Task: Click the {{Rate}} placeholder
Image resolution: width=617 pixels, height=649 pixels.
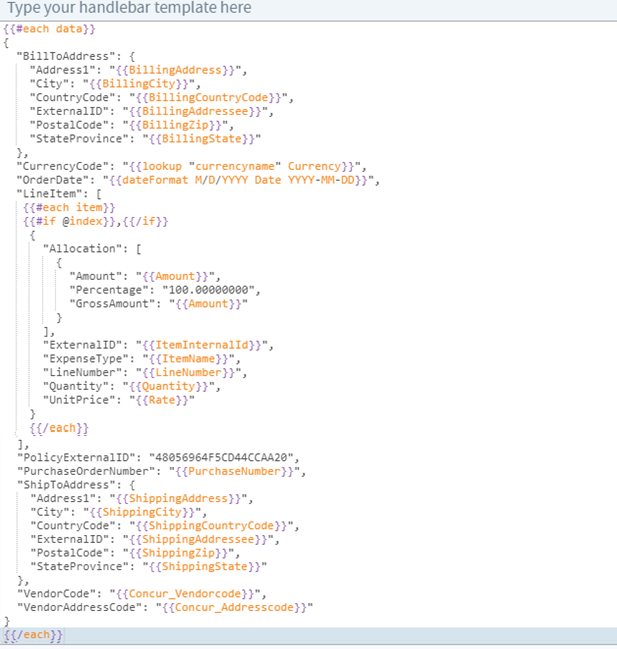Action: coord(162,400)
